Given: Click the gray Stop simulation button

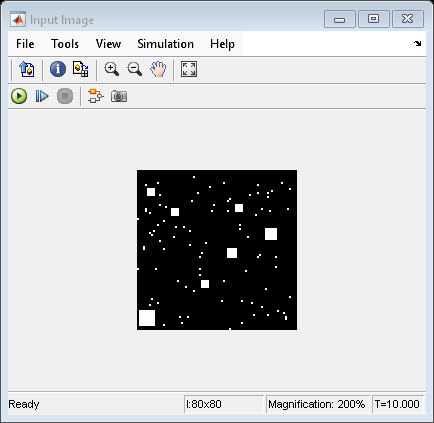Looking at the screenshot, I should pyautogui.click(x=65, y=96).
